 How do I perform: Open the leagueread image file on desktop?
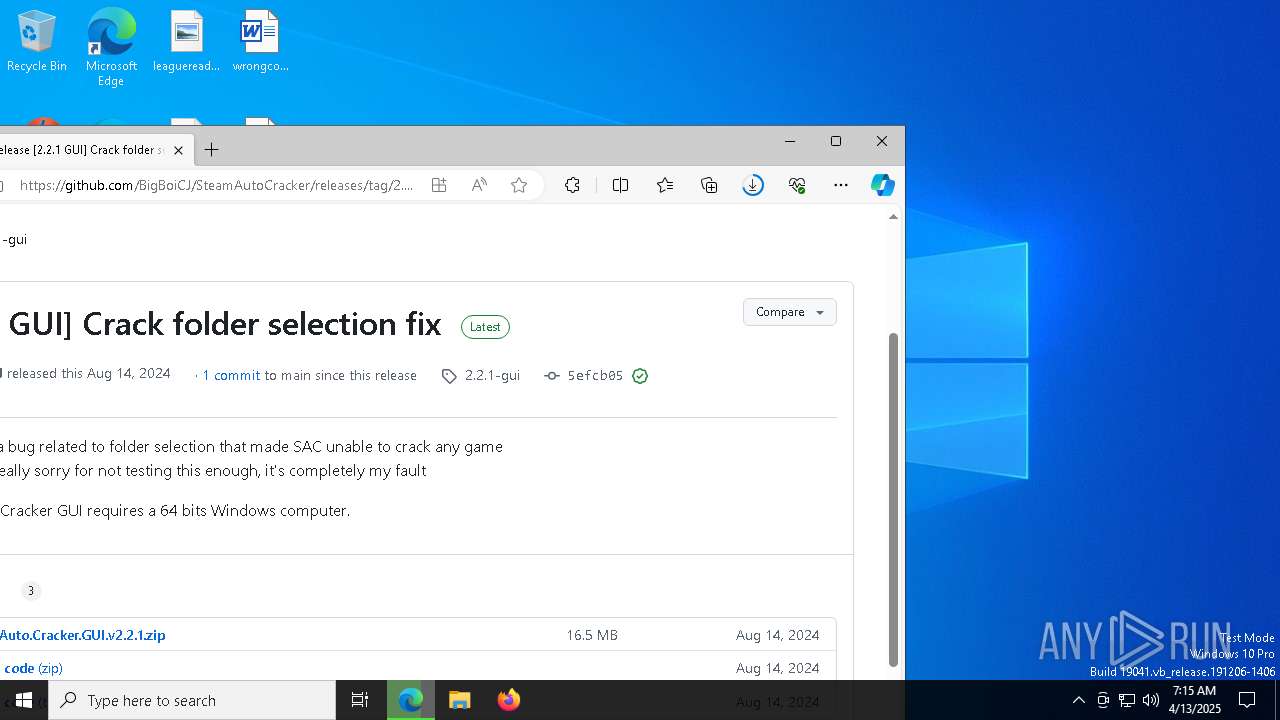tap(186, 42)
